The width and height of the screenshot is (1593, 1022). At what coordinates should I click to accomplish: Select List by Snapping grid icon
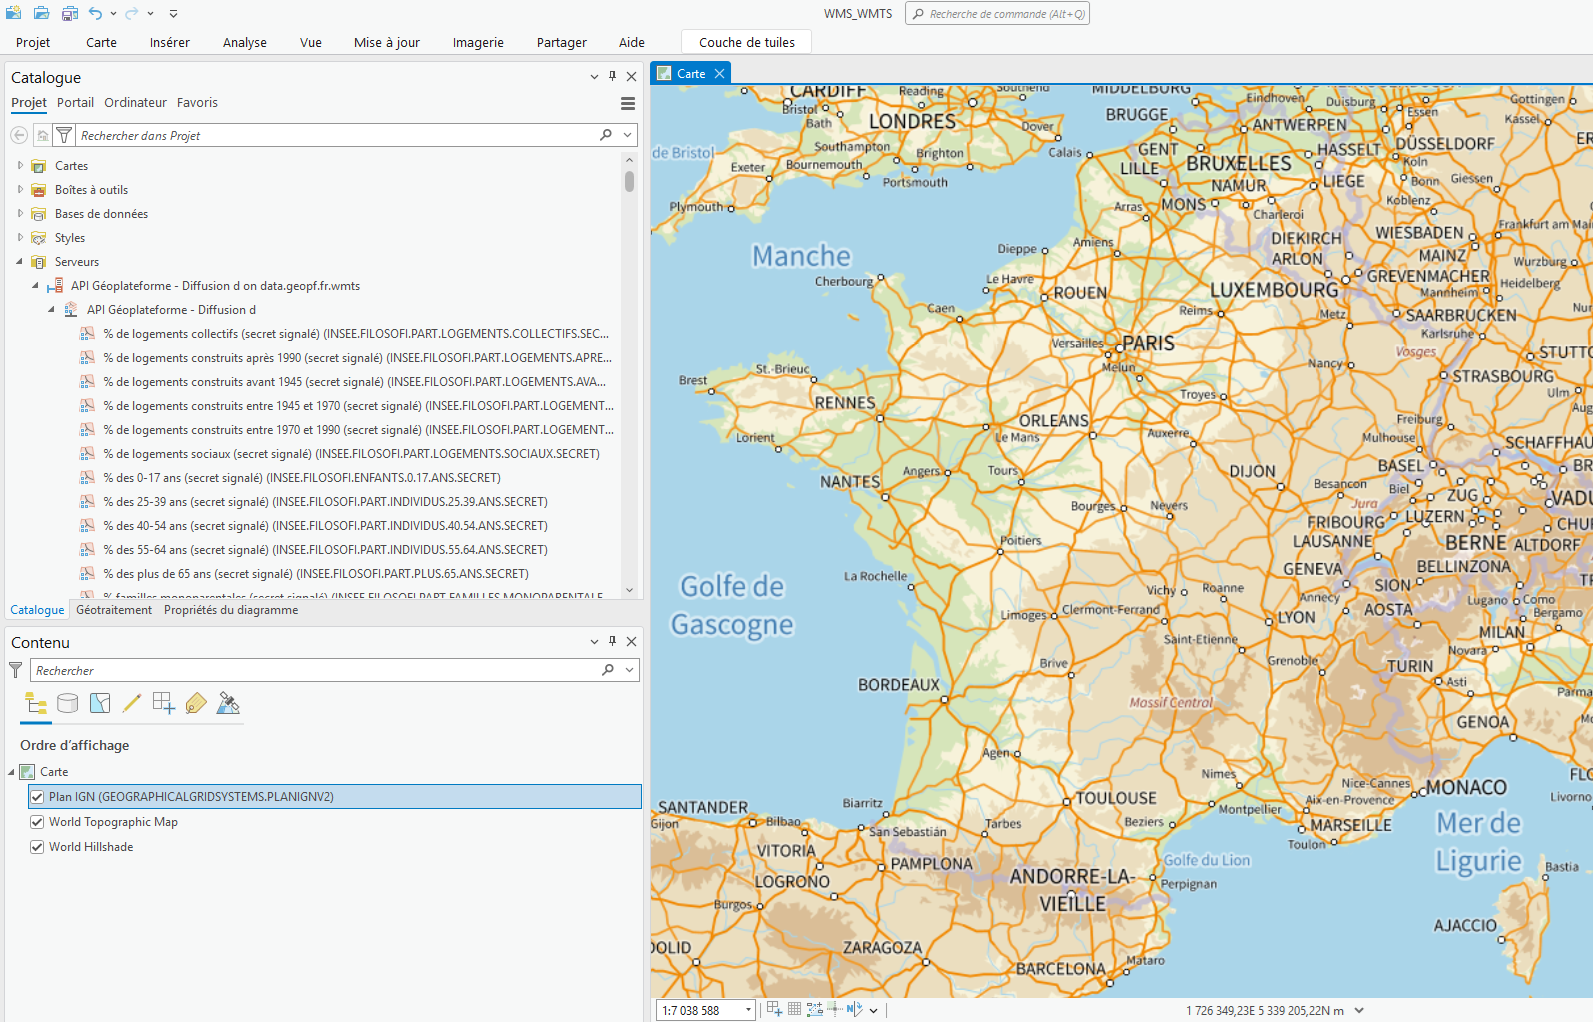164,703
